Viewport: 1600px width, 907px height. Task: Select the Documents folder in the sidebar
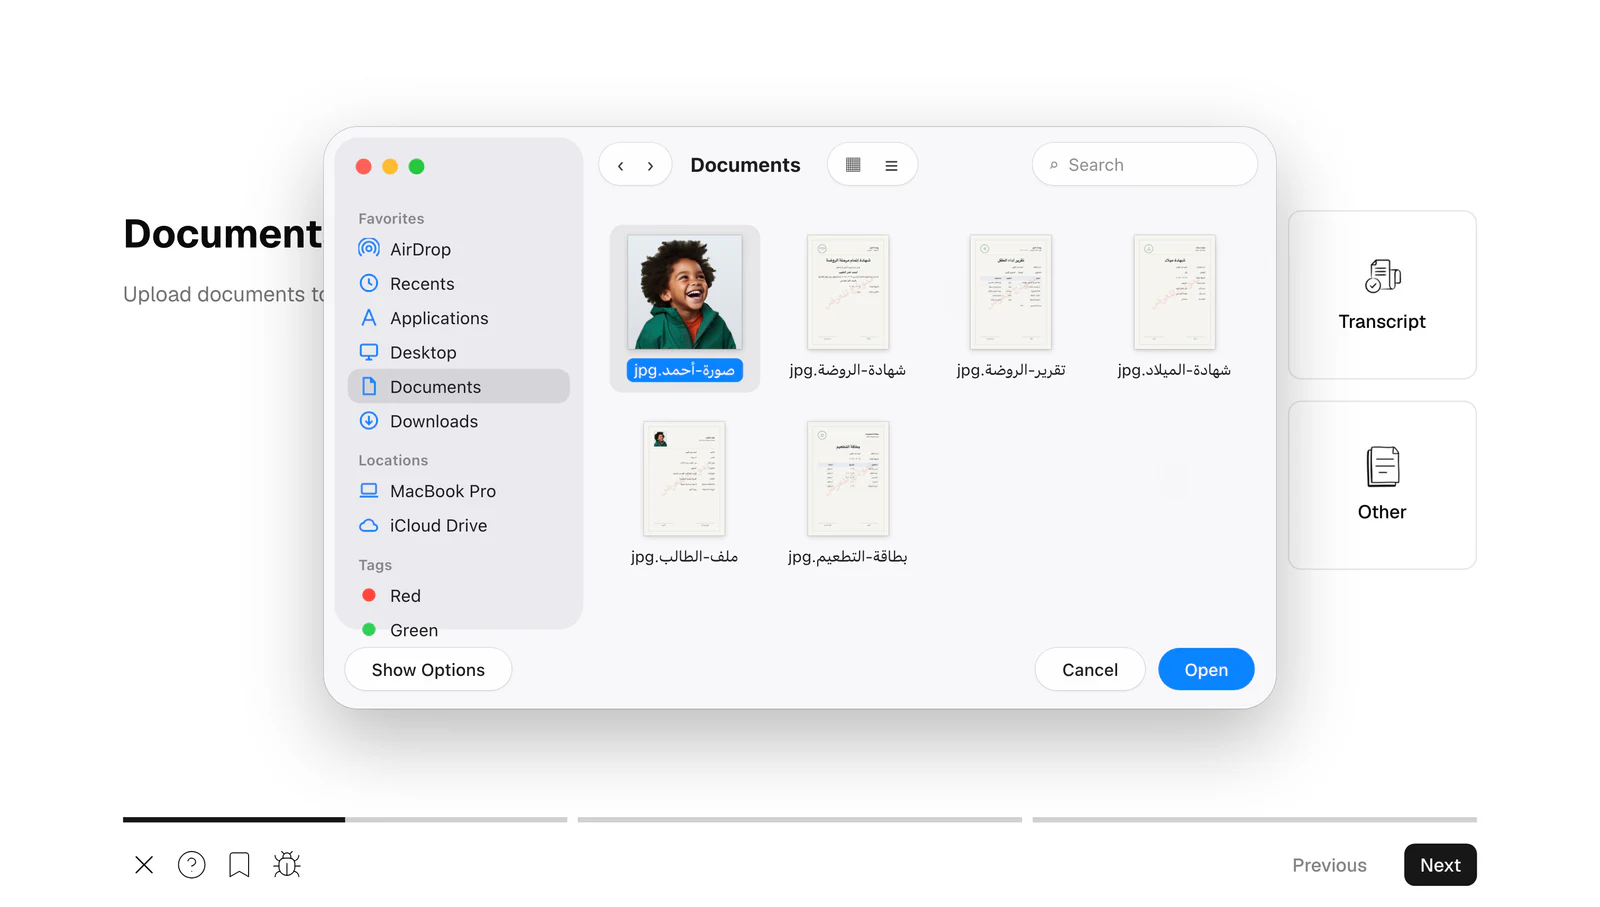[458, 387]
